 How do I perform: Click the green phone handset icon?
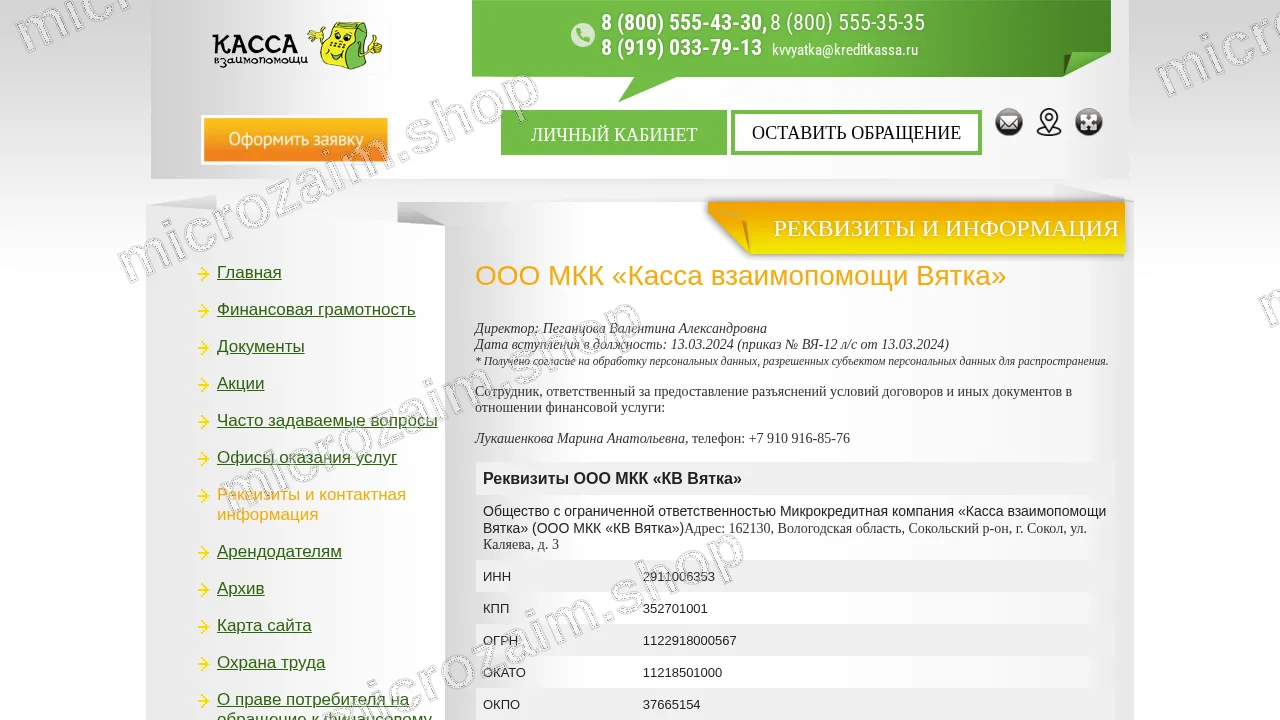(583, 35)
